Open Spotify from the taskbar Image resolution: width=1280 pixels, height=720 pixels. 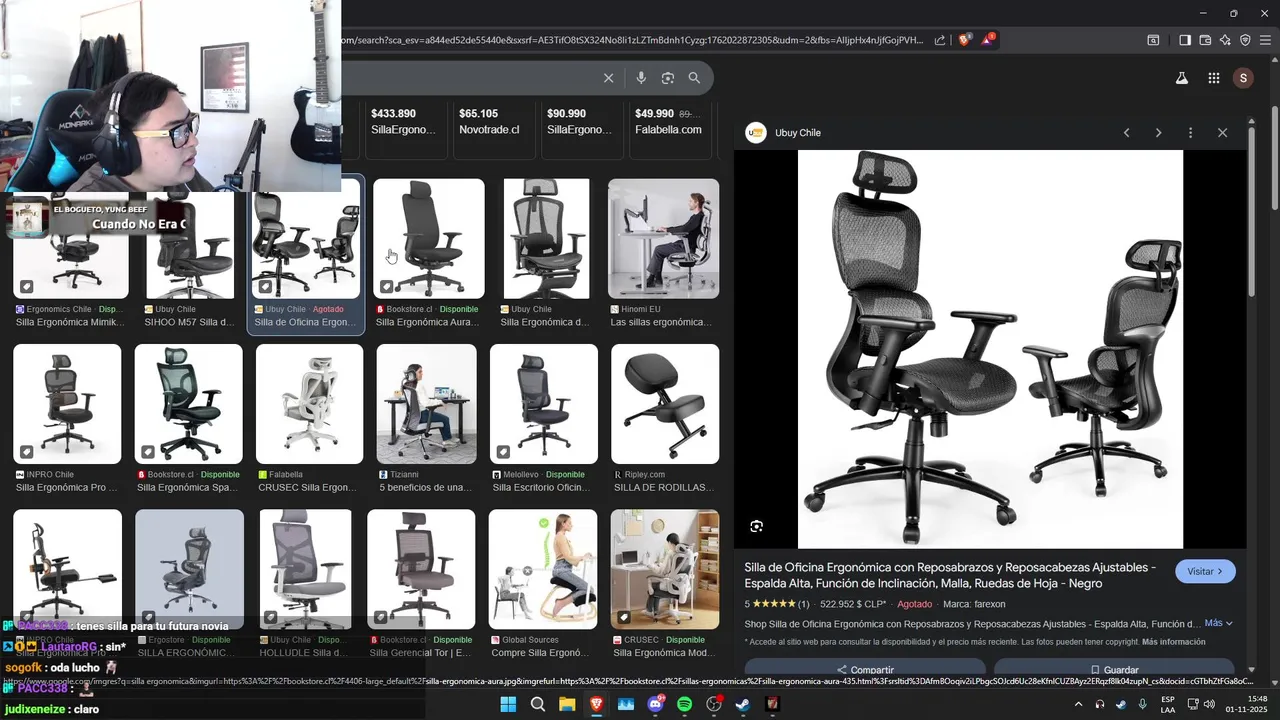tap(684, 704)
